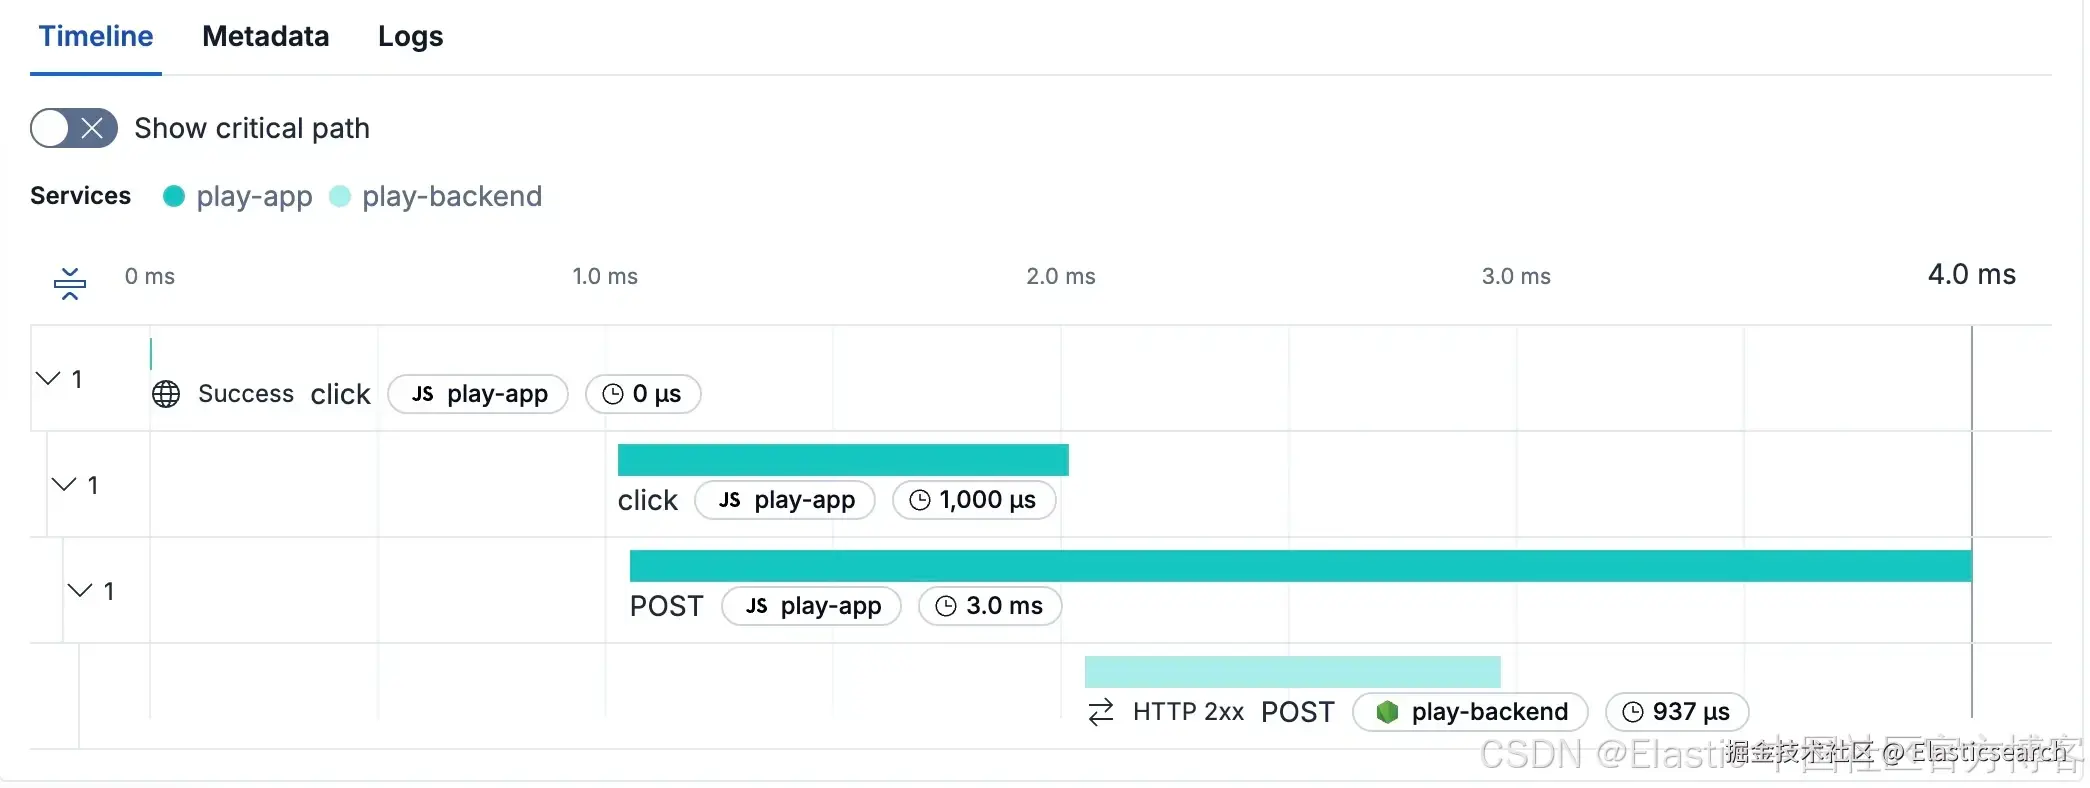
Task: Click the POST label next to HTTP 2xx
Action: click(1298, 712)
